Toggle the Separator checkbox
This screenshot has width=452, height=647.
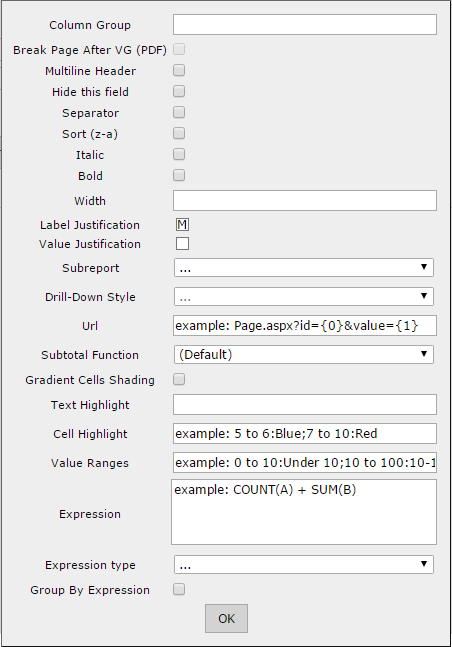click(x=179, y=113)
